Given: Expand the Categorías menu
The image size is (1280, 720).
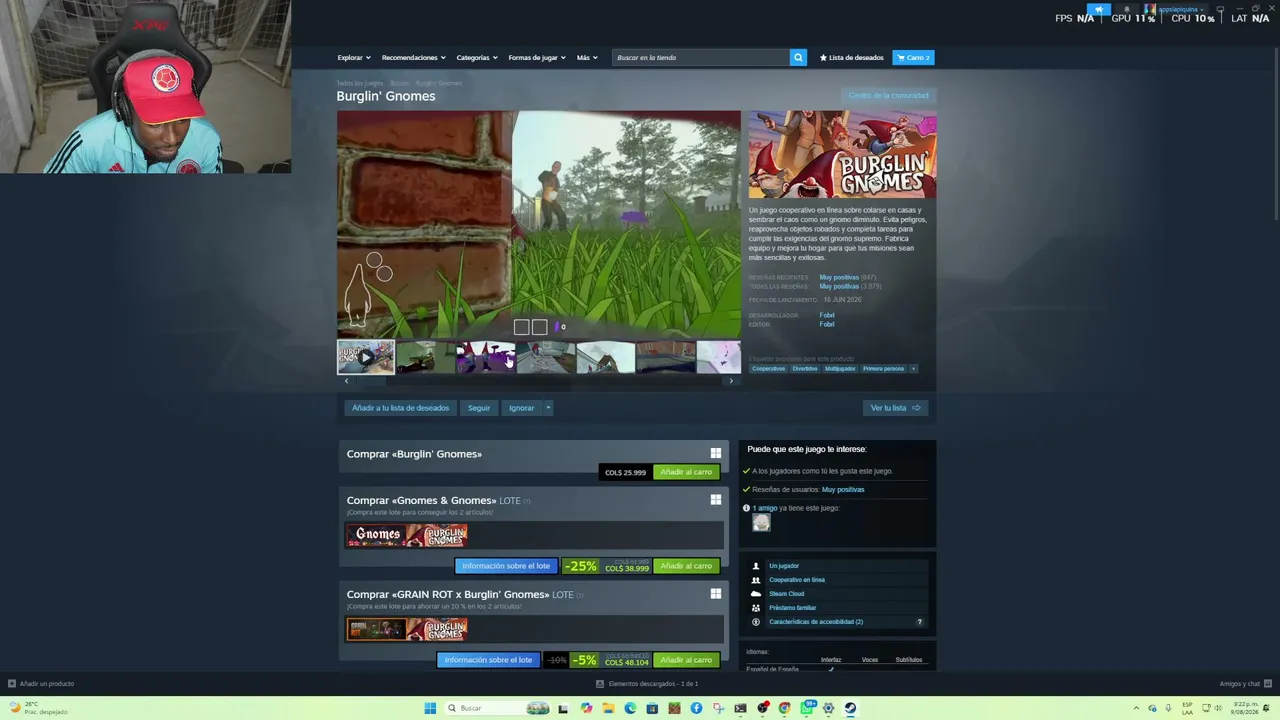Looking at the screenshot, I should pos(477,58).
